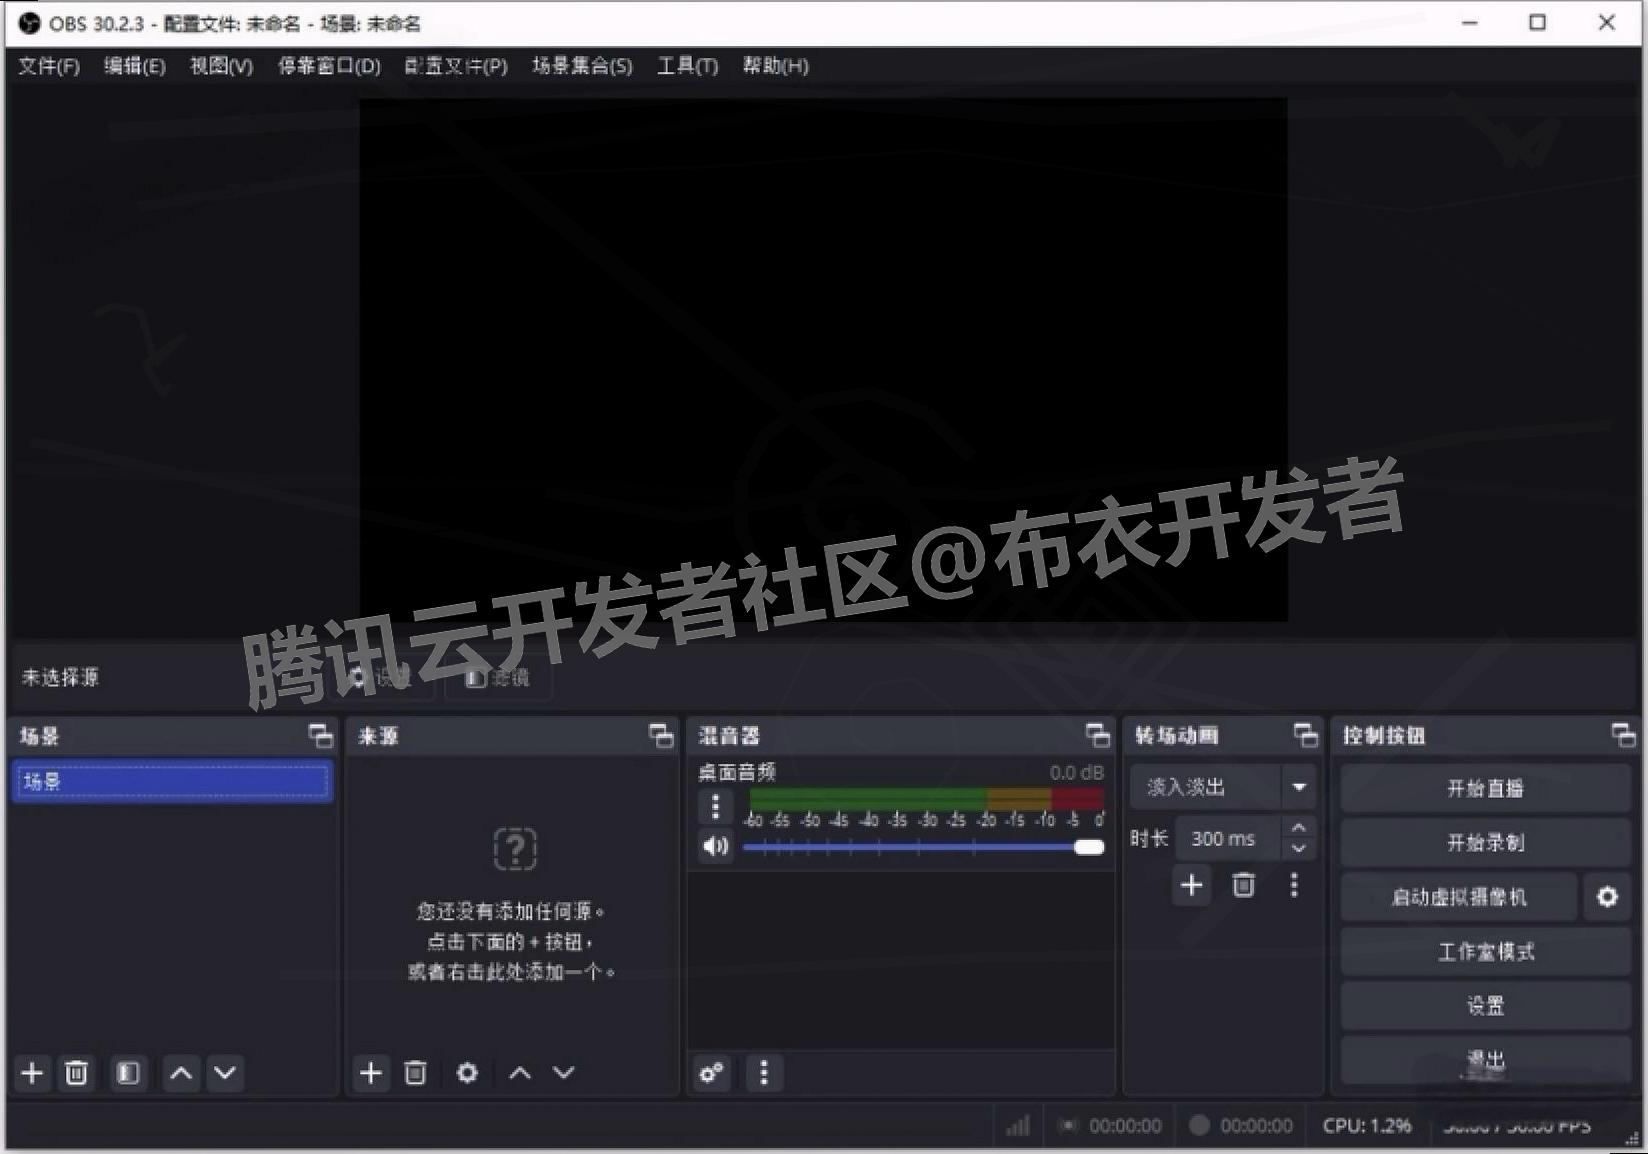
Task: Click 开始录制 to start recording
Action: click(x=1485, y=843)
